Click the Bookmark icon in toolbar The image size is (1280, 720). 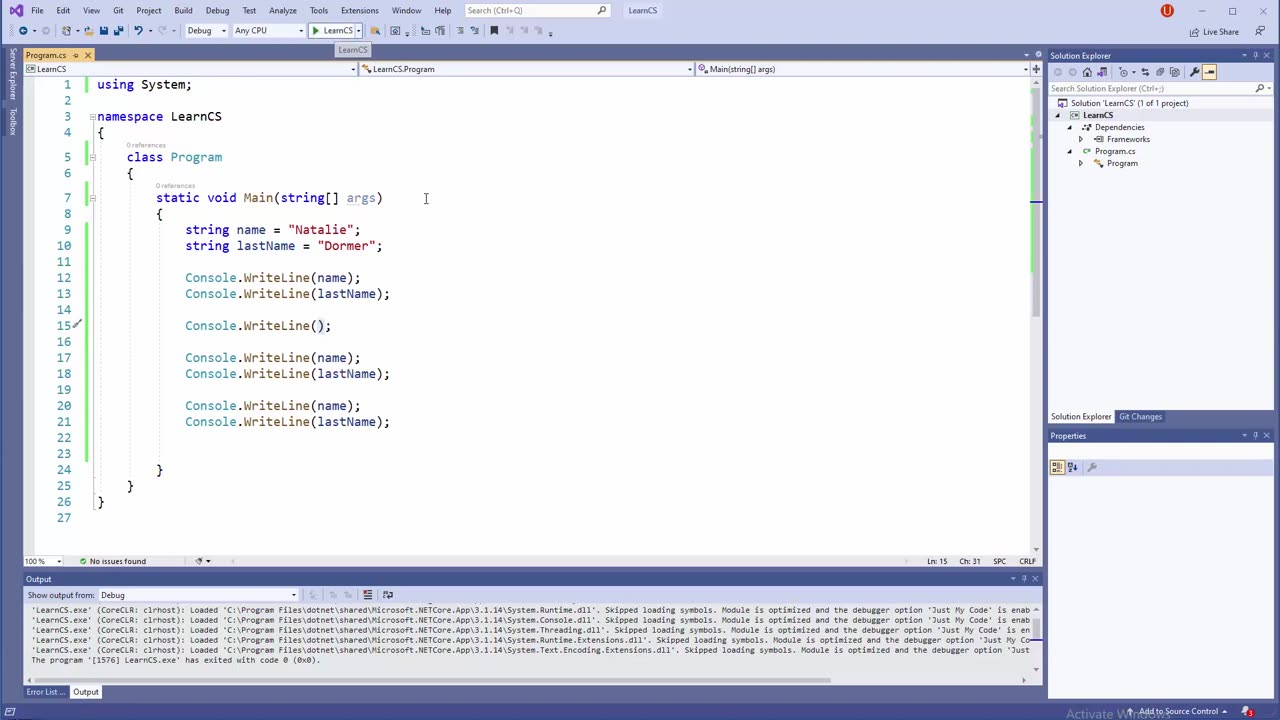click(x=494, y=30)
